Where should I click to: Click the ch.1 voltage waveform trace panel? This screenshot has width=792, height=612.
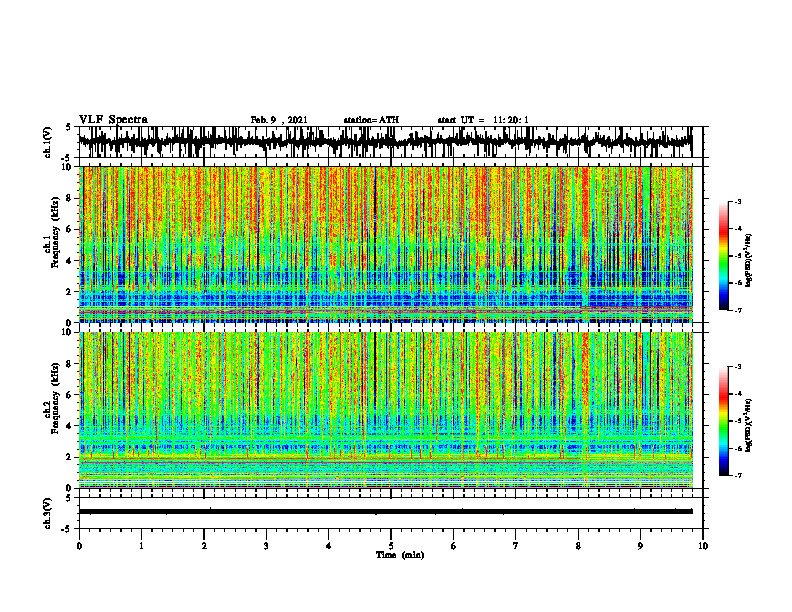pyautogui.click(x=390, y=142)
